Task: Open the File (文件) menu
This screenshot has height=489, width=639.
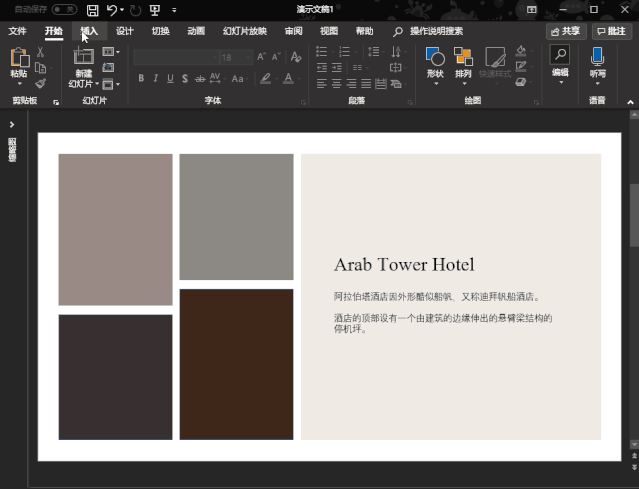Action: click(18, 31)
